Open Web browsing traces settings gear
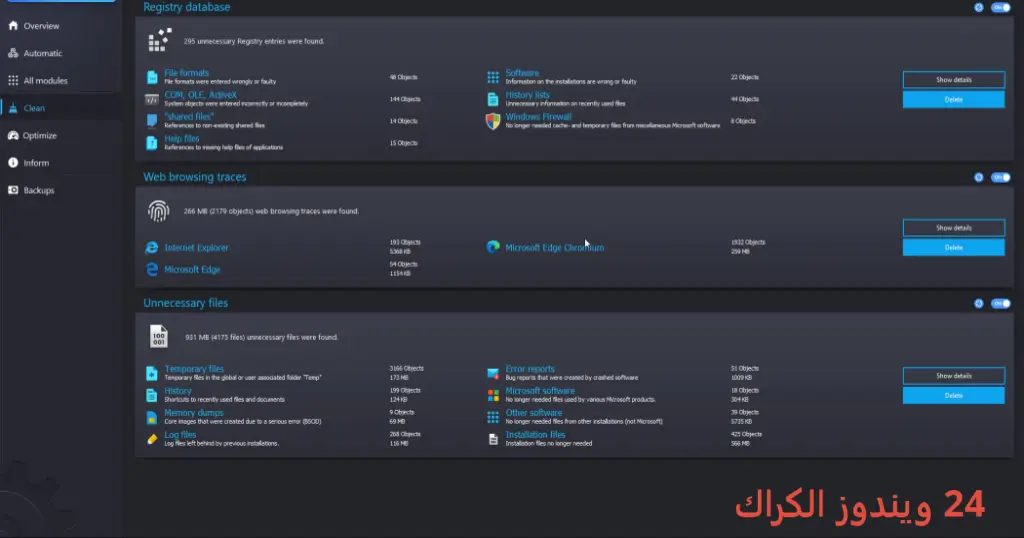Viewport: 1024px width, 538px height. [x=978, y=177]
